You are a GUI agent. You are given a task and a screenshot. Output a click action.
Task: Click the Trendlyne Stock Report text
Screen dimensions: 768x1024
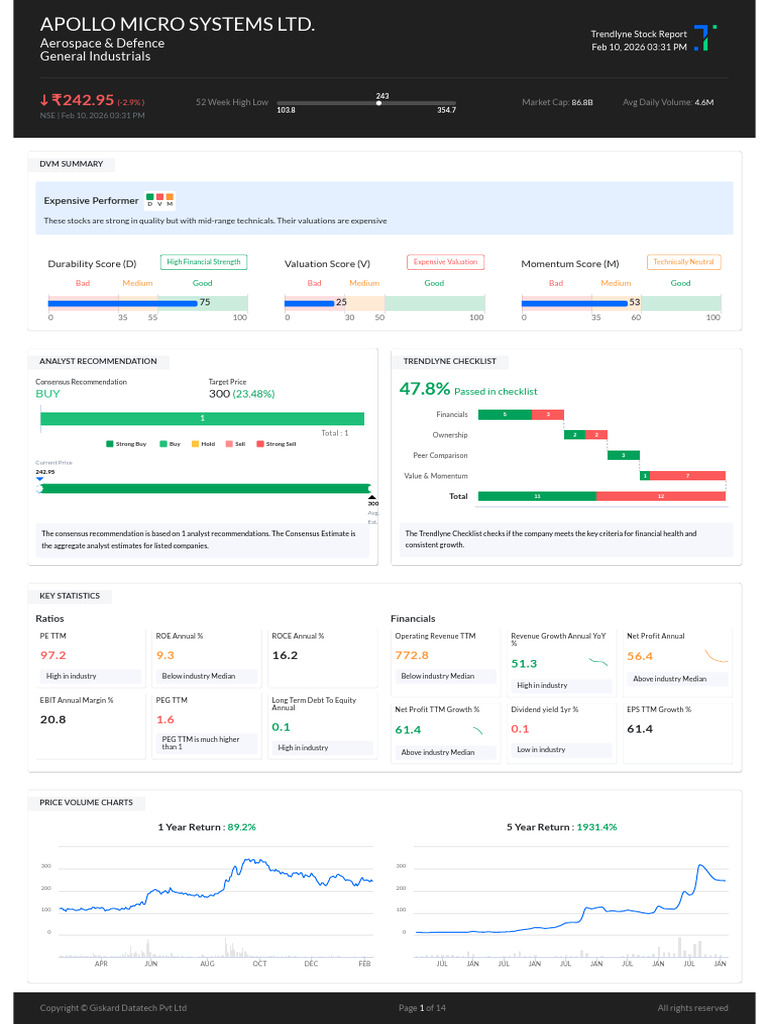click(639, 34)
